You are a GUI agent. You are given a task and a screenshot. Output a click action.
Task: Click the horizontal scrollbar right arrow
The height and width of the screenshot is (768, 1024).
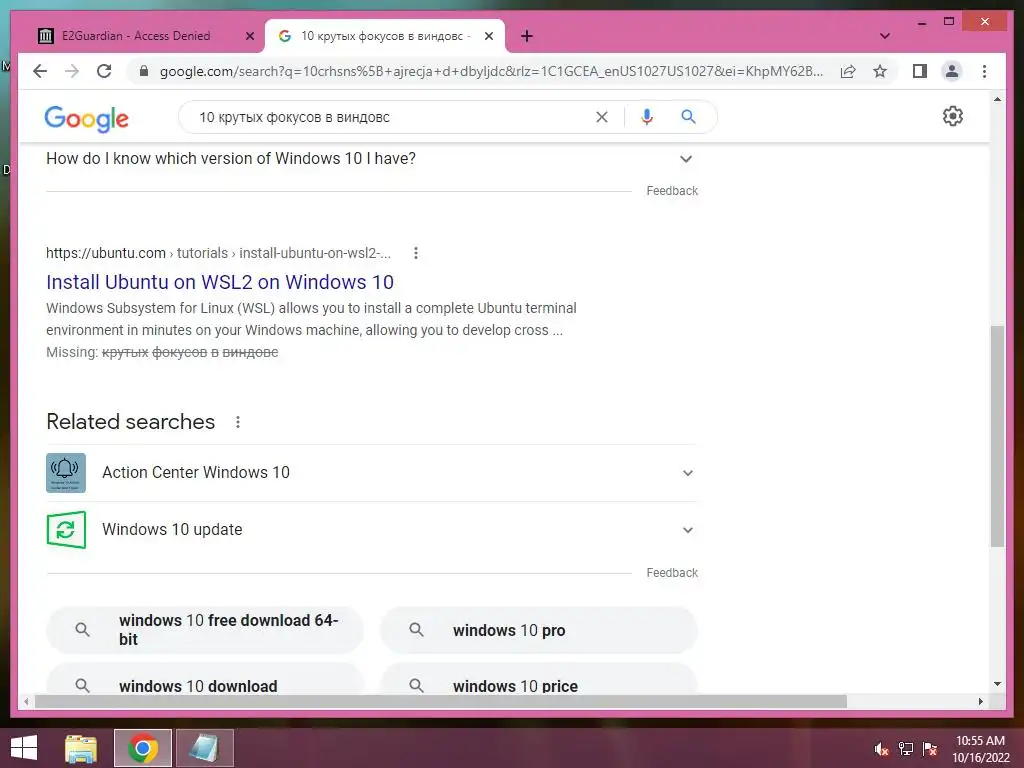click(980, 701)
